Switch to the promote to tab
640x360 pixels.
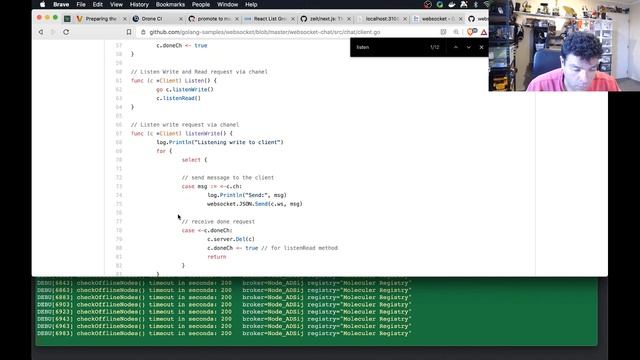point(214,19)
